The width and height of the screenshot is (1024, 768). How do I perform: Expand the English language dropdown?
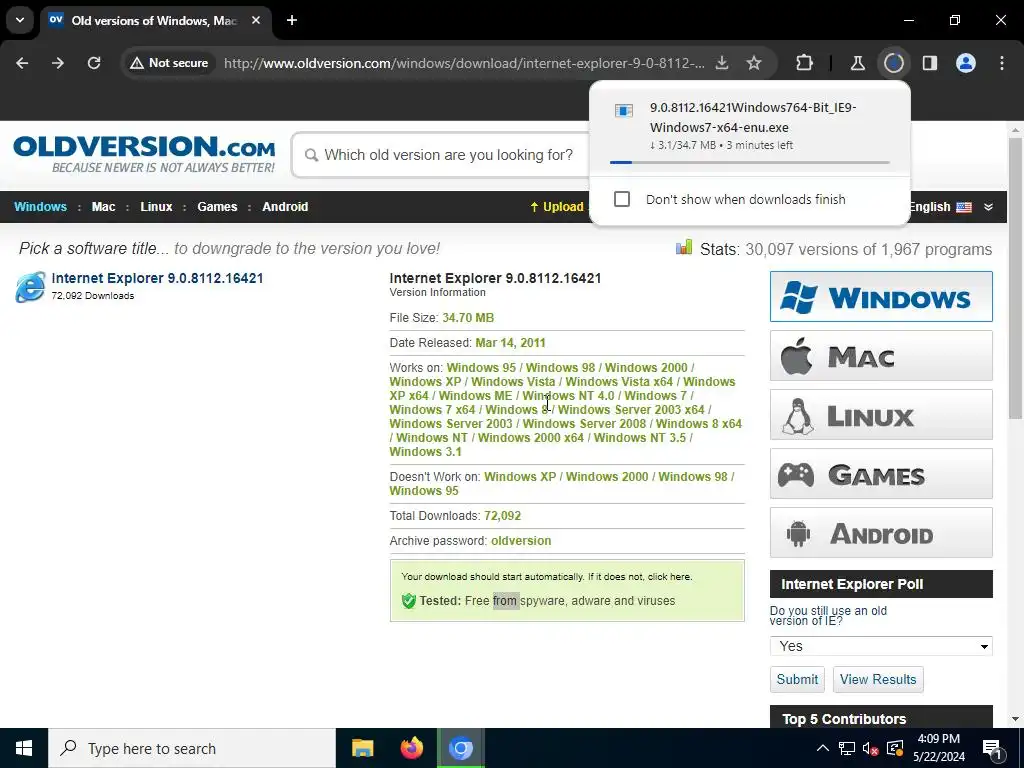[x=988, y=207]
